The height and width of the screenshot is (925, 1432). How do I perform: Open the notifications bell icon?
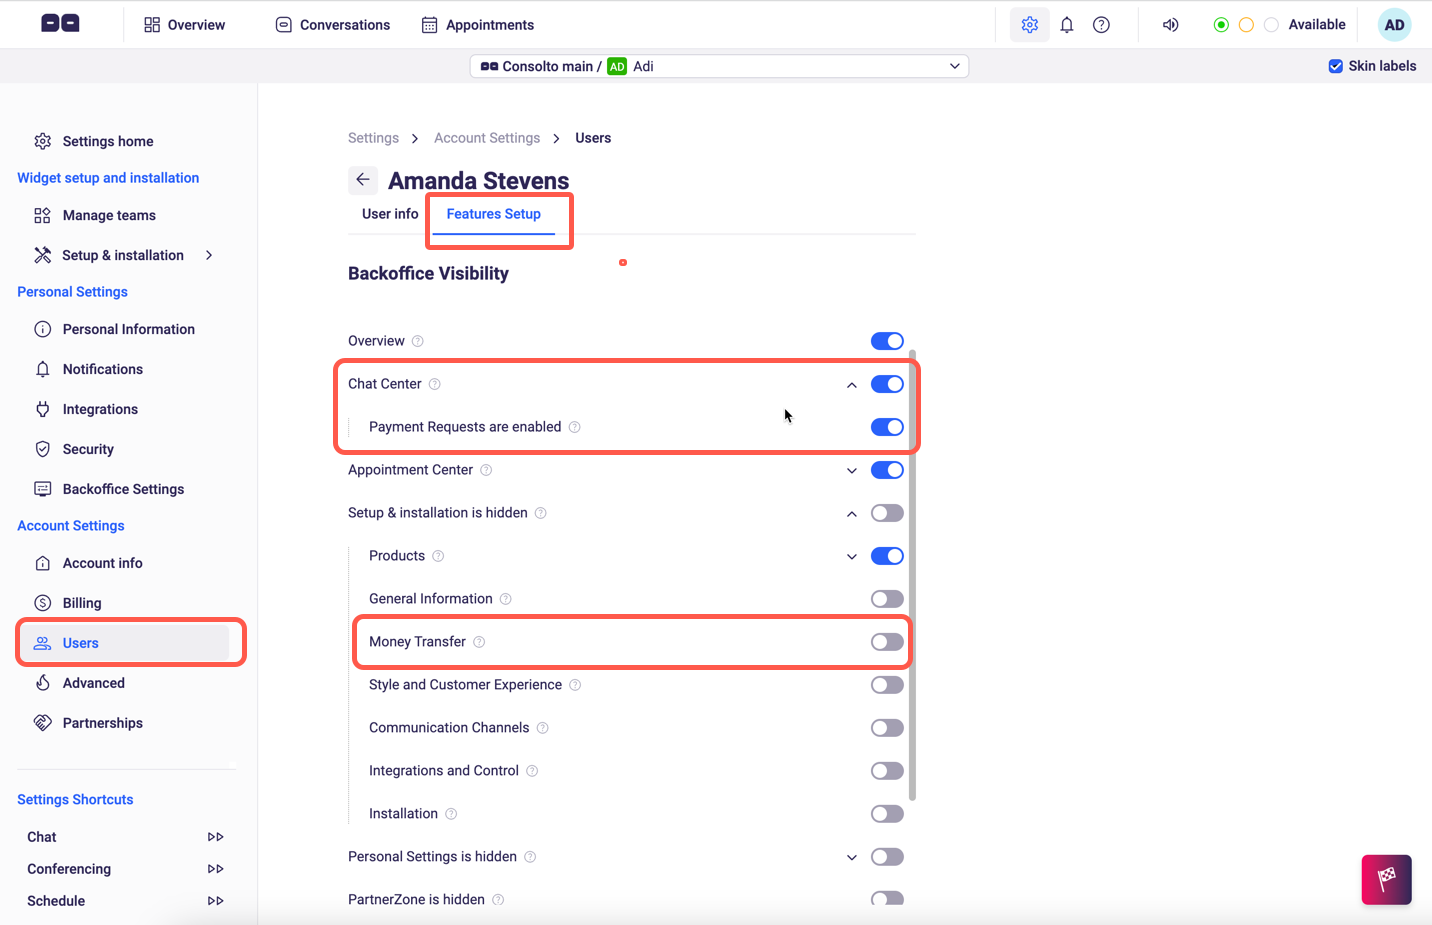pyautogui.click(x=1067, y=25)
